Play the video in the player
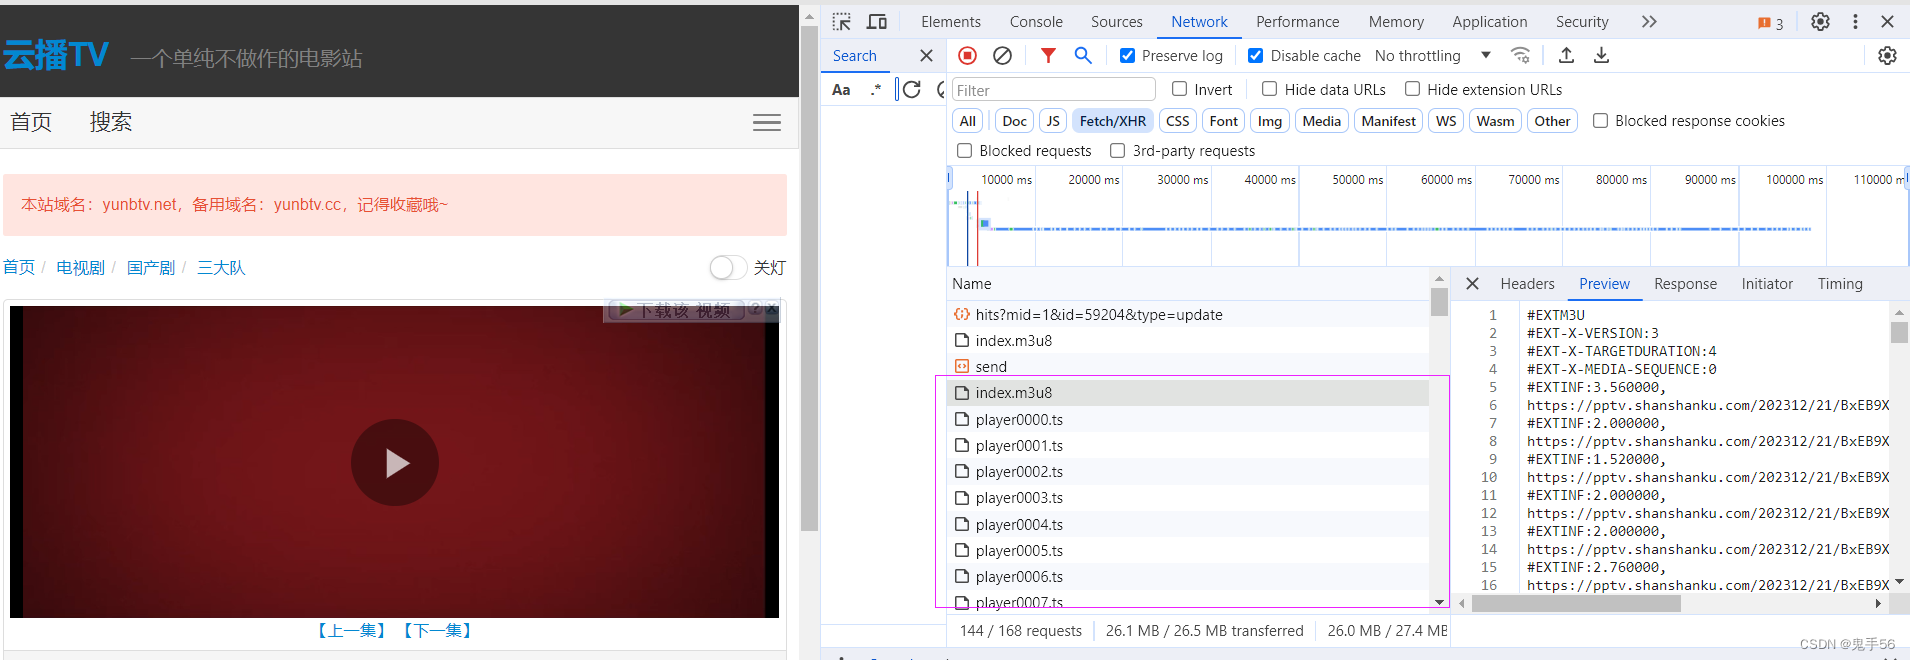 [x=395, y=462]
